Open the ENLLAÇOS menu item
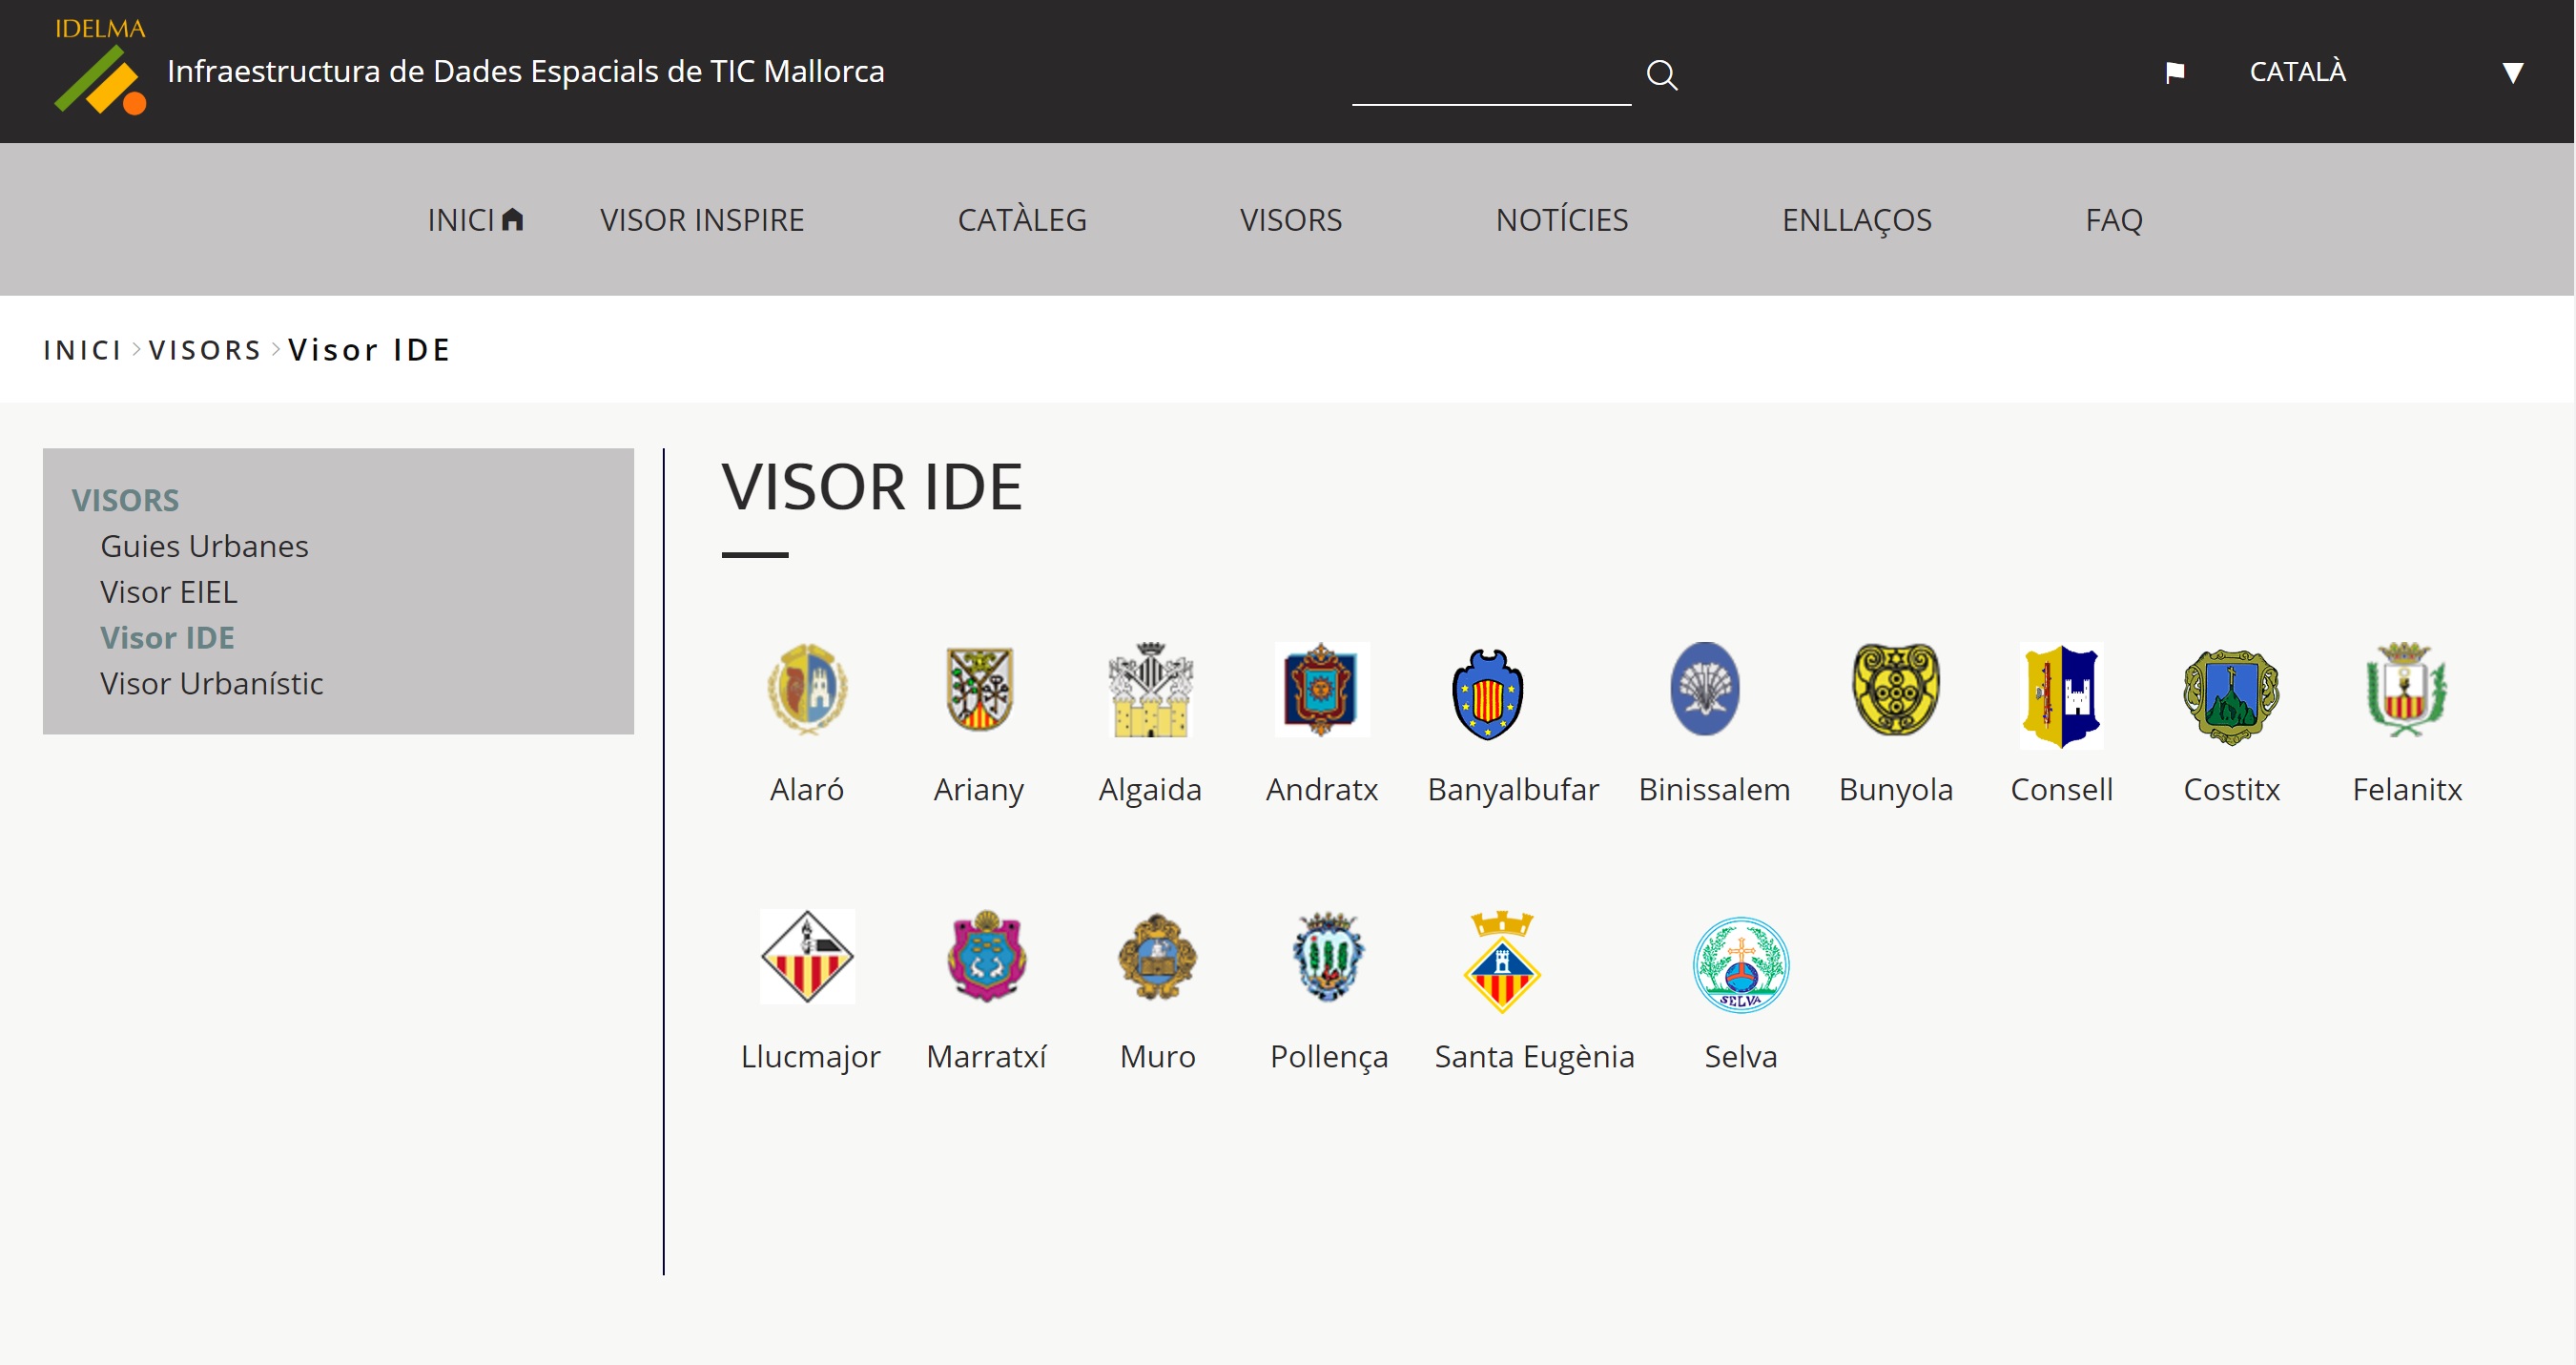The image size is (2576, 1365). (x=1857, y=220)
